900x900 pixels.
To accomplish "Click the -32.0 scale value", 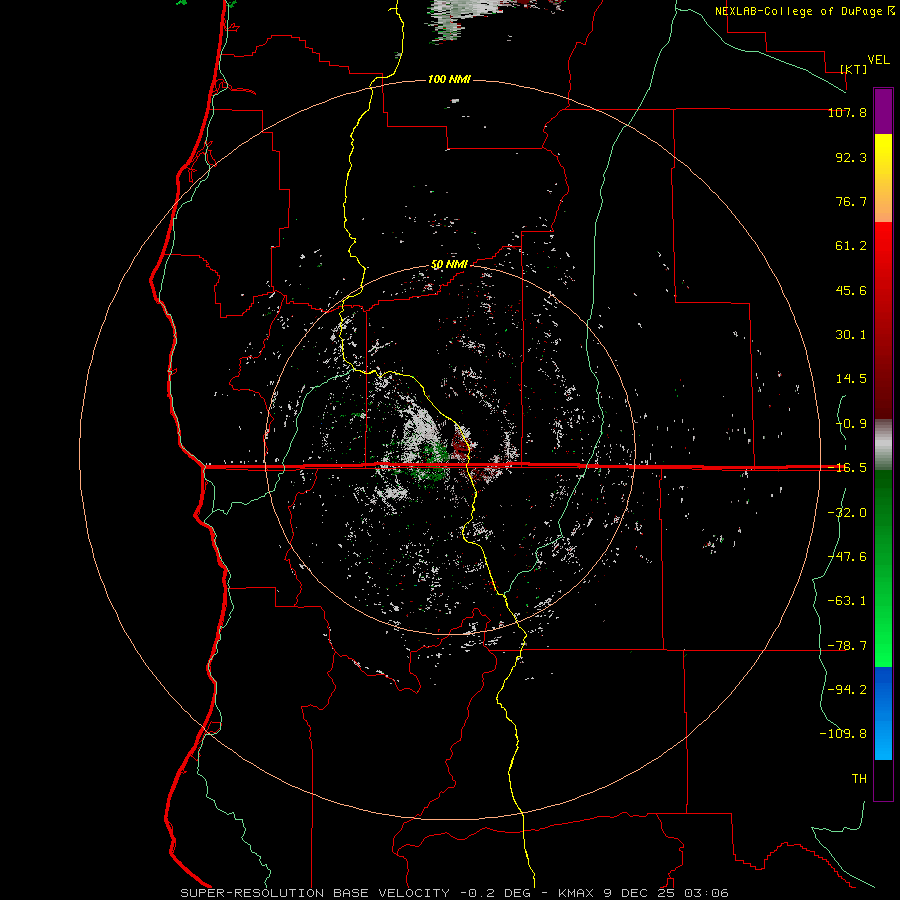I will 847,513.
